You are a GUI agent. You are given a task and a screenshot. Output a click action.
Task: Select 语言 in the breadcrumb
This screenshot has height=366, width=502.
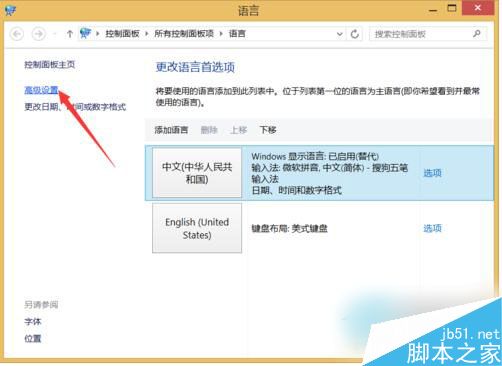237,34
